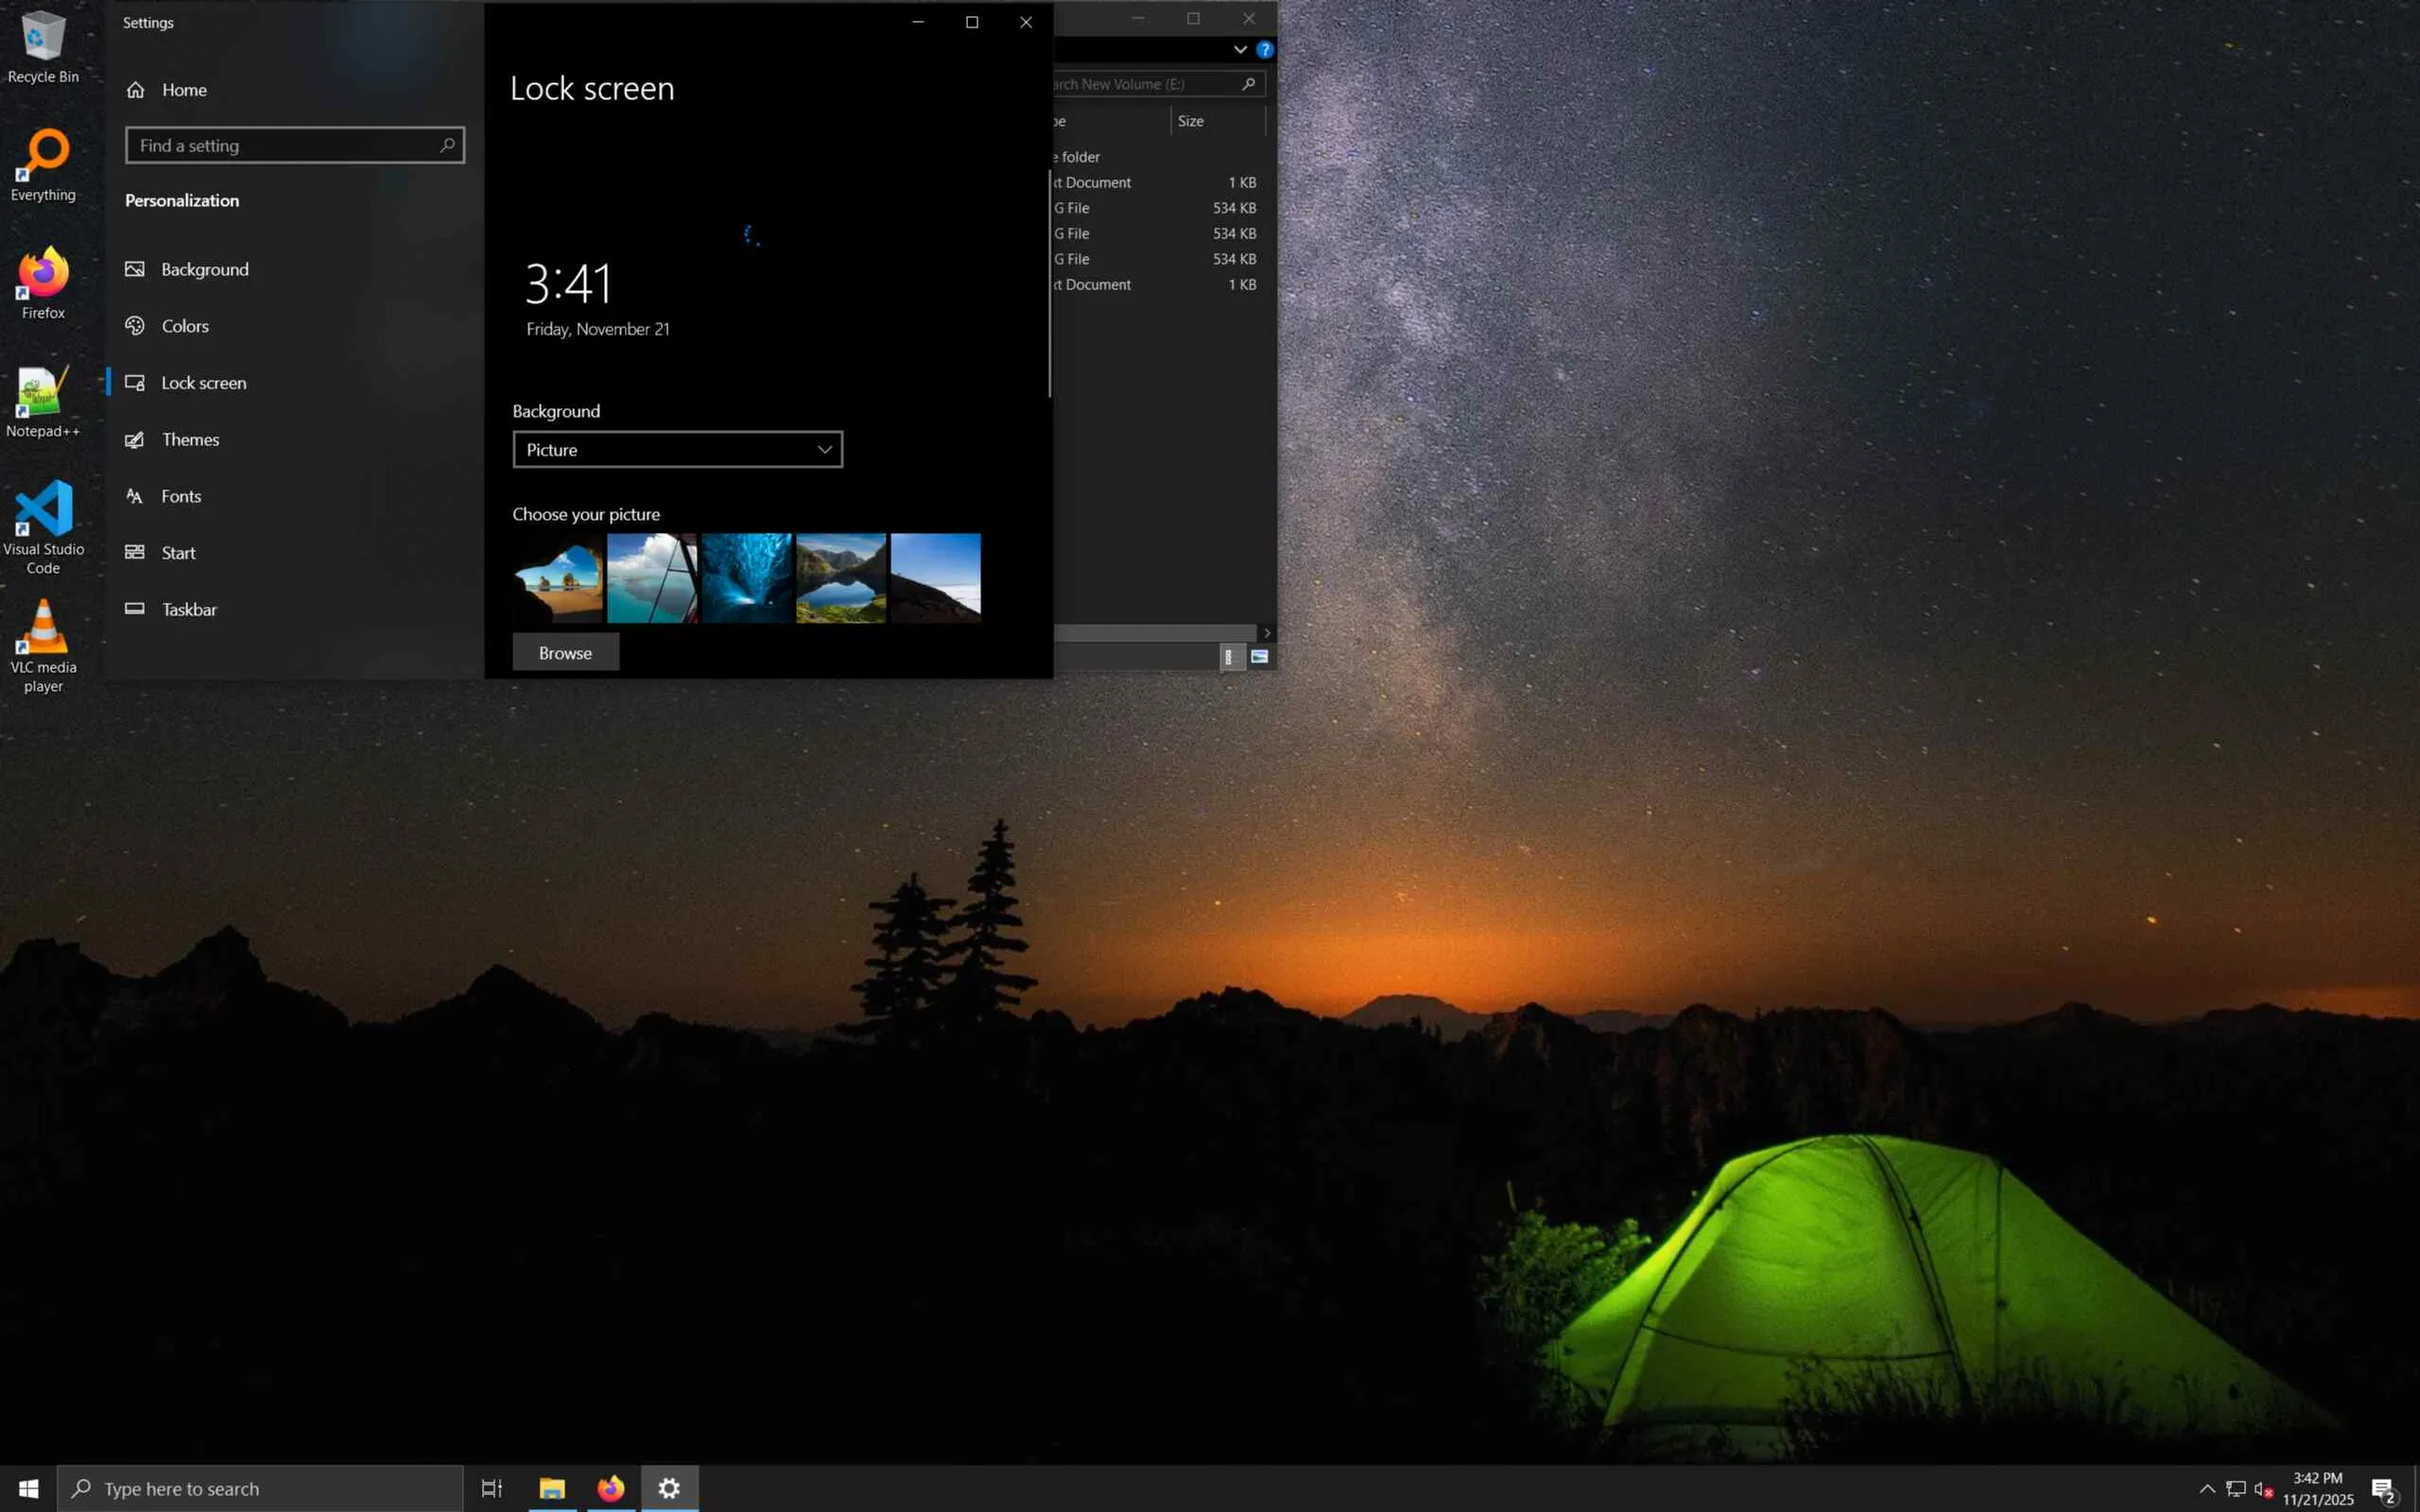2420x1512 pixels.
Task: Go to Settings Home
Action: [x=183, y=90]
